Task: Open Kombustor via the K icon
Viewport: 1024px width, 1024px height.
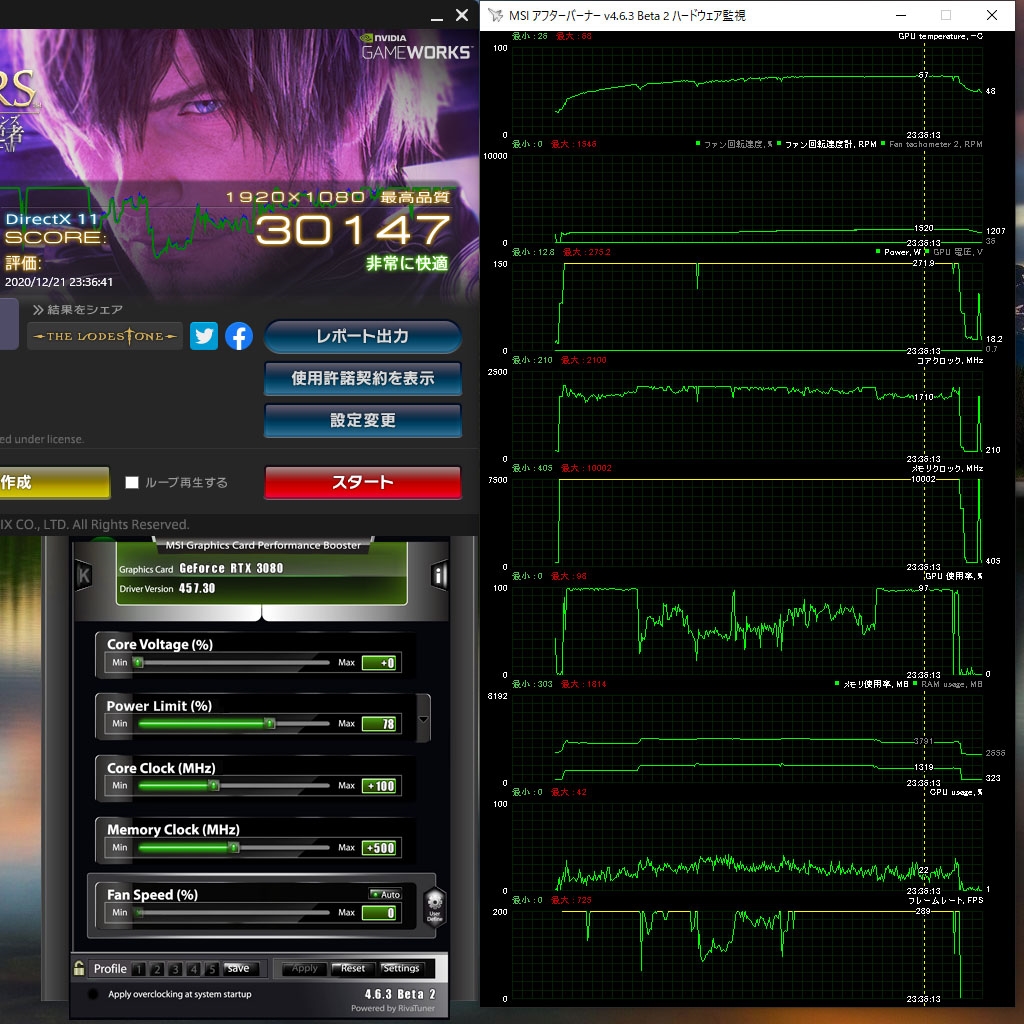Action: (x=84, y=575)
